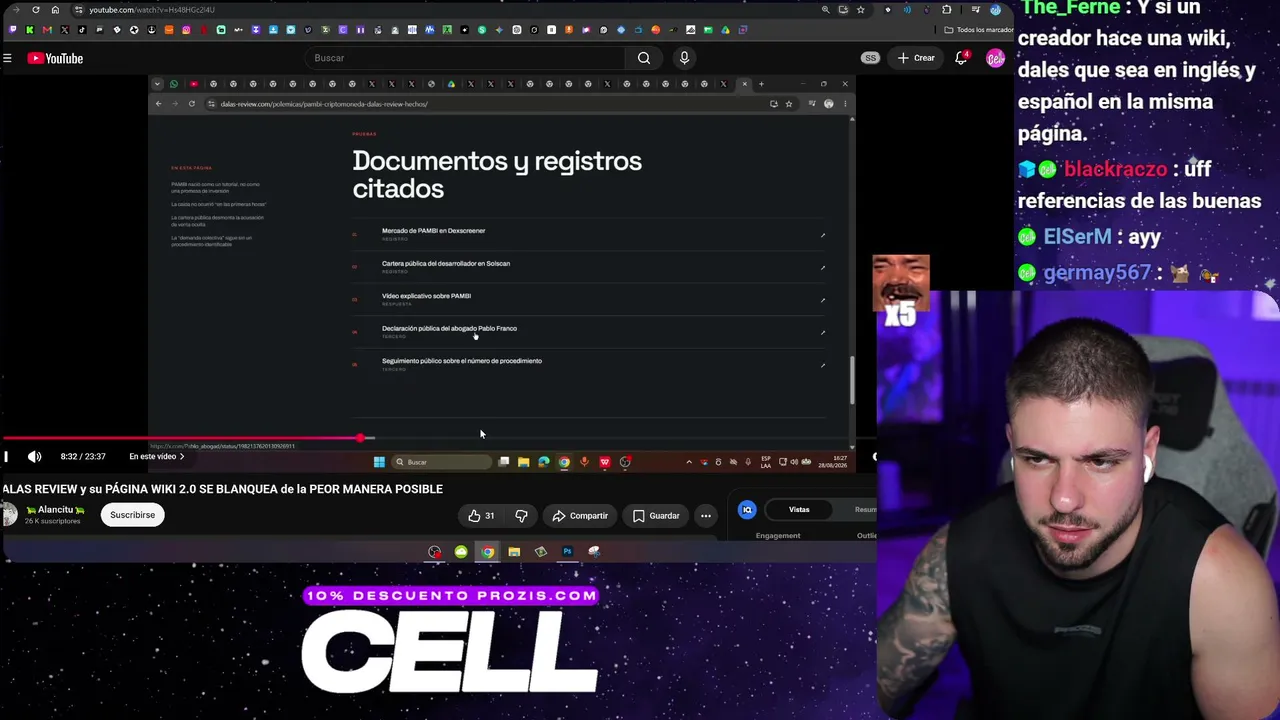
Task: Jump to 'La caída no ocurrió' section link
Action: point(218,204)
